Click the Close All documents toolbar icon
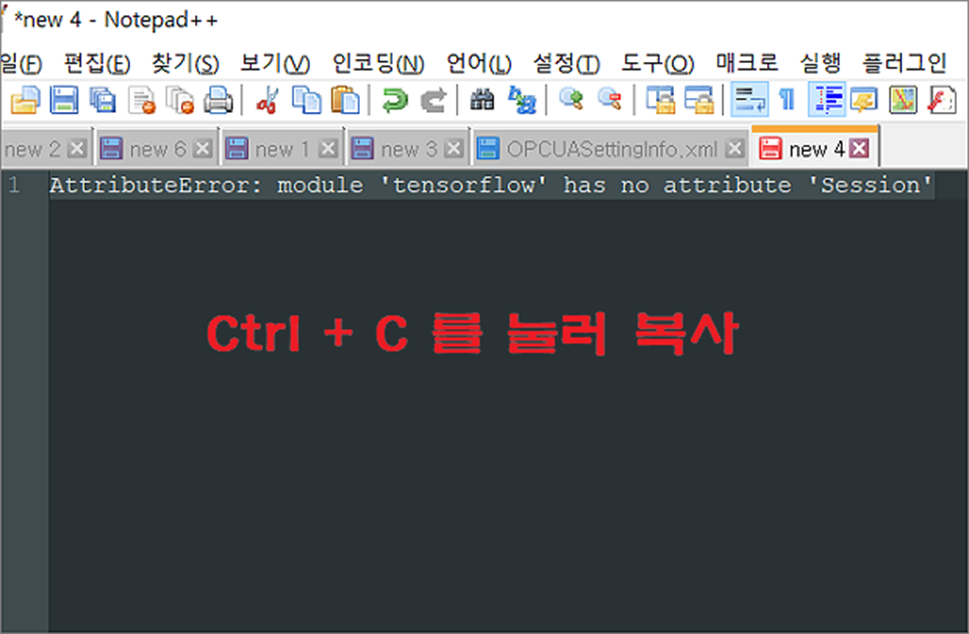969x634 pixels. click(x=180, y=100)
